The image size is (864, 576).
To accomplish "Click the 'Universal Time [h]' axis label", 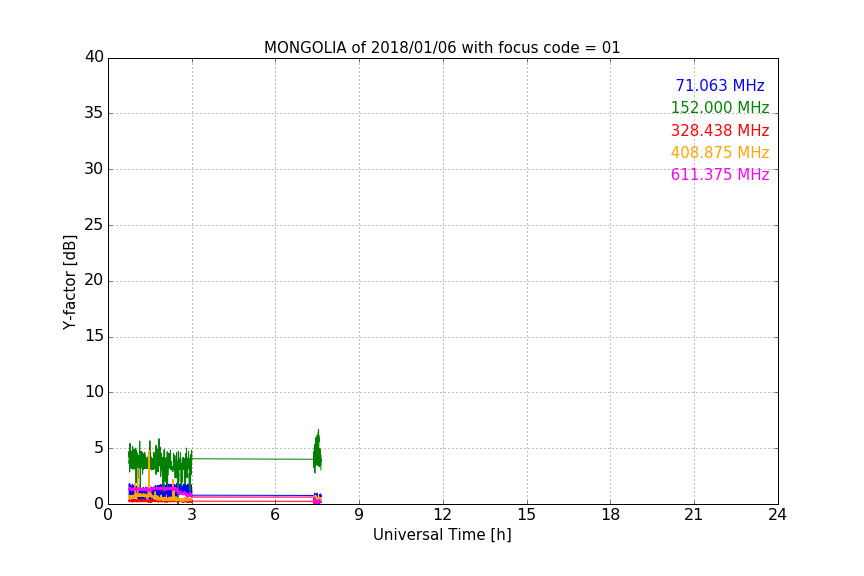I will (x=442, y=534).
